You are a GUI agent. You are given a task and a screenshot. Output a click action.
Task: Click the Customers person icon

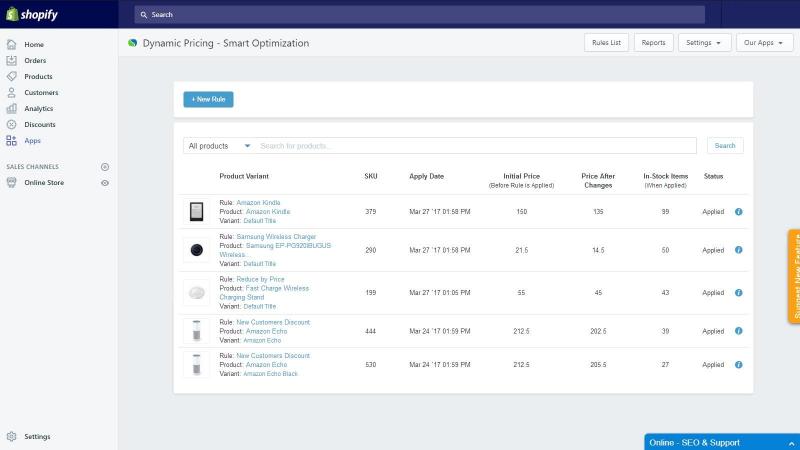pyautogui.click(x=11, y=92)
